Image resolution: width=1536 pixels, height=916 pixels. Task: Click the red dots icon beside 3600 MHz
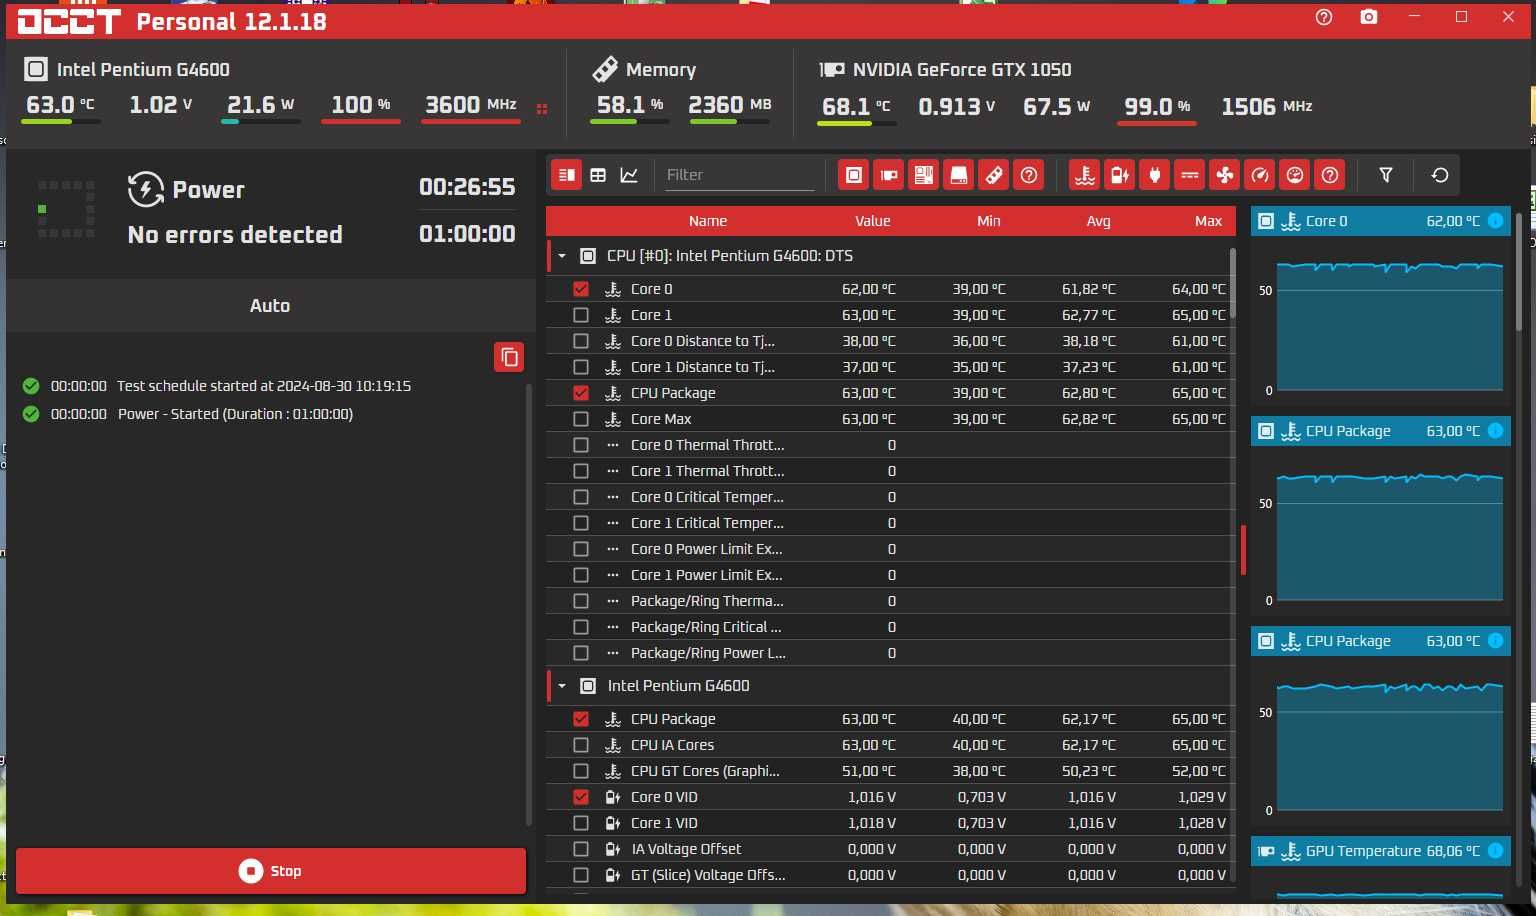pos(542,109)
